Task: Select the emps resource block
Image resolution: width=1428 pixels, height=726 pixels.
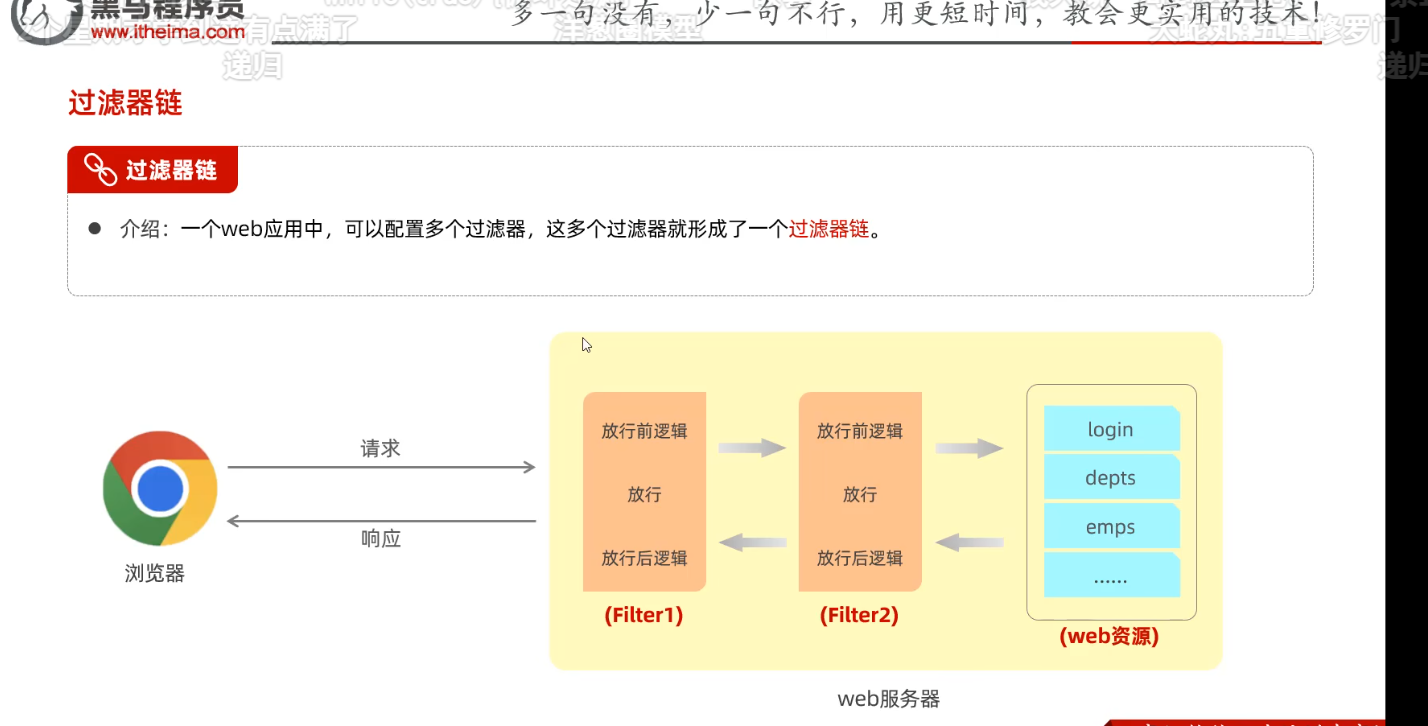Action: [x=1110, y=527]
